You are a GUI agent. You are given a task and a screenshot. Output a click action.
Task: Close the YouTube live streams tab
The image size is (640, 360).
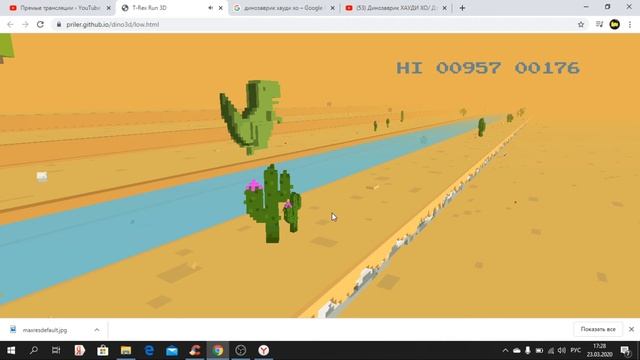coord(109,8)
